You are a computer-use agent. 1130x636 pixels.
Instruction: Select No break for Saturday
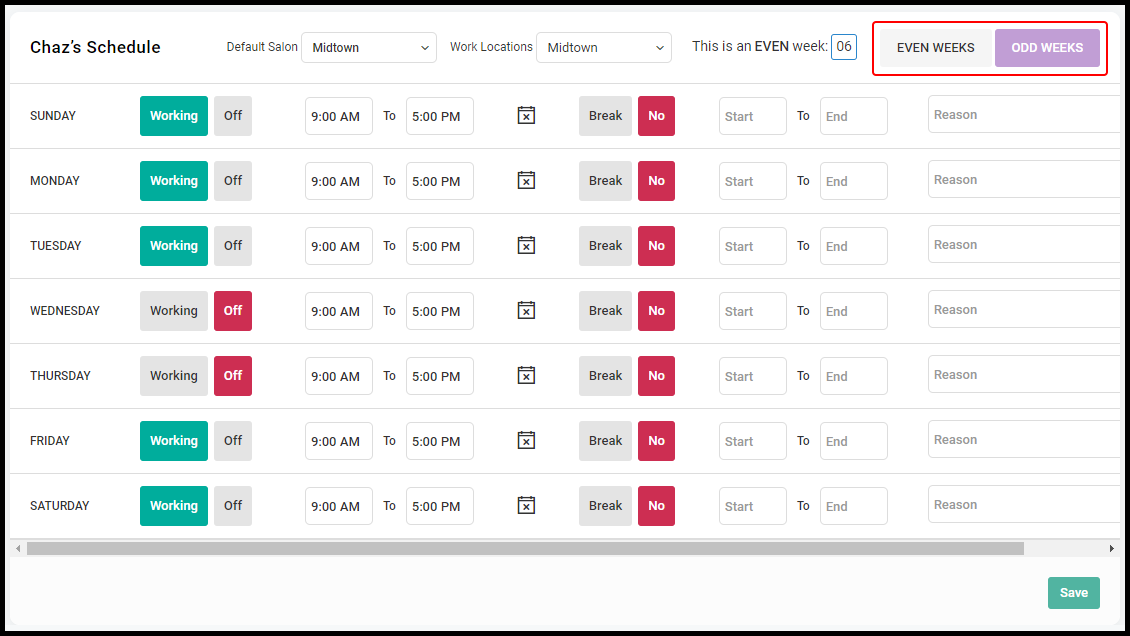click(x=657, y=506)
